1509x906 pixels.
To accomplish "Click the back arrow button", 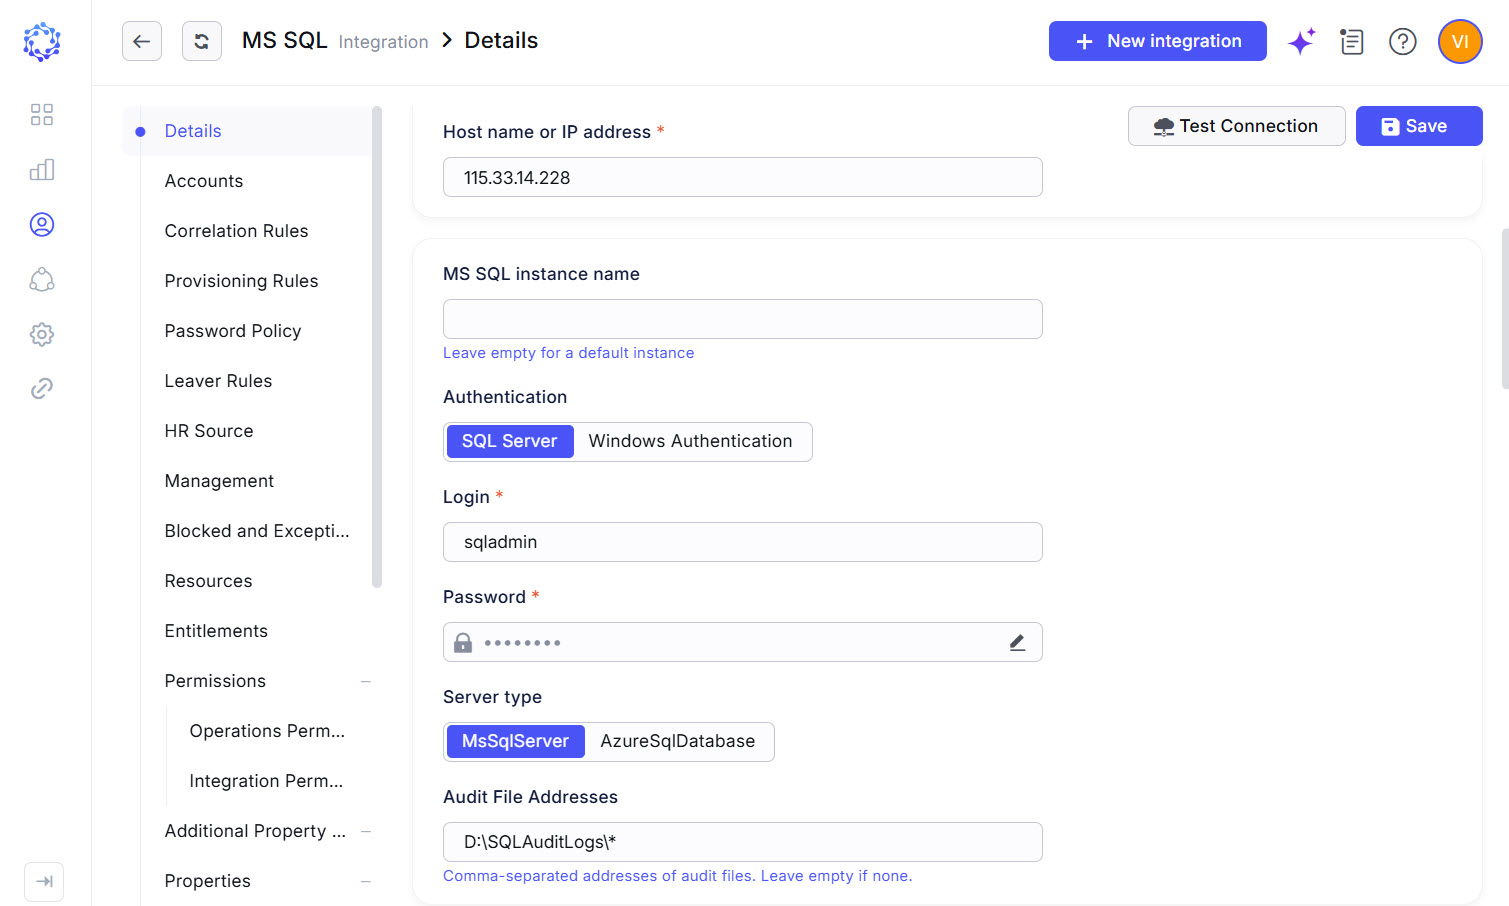I will click(x=142, y=41).
